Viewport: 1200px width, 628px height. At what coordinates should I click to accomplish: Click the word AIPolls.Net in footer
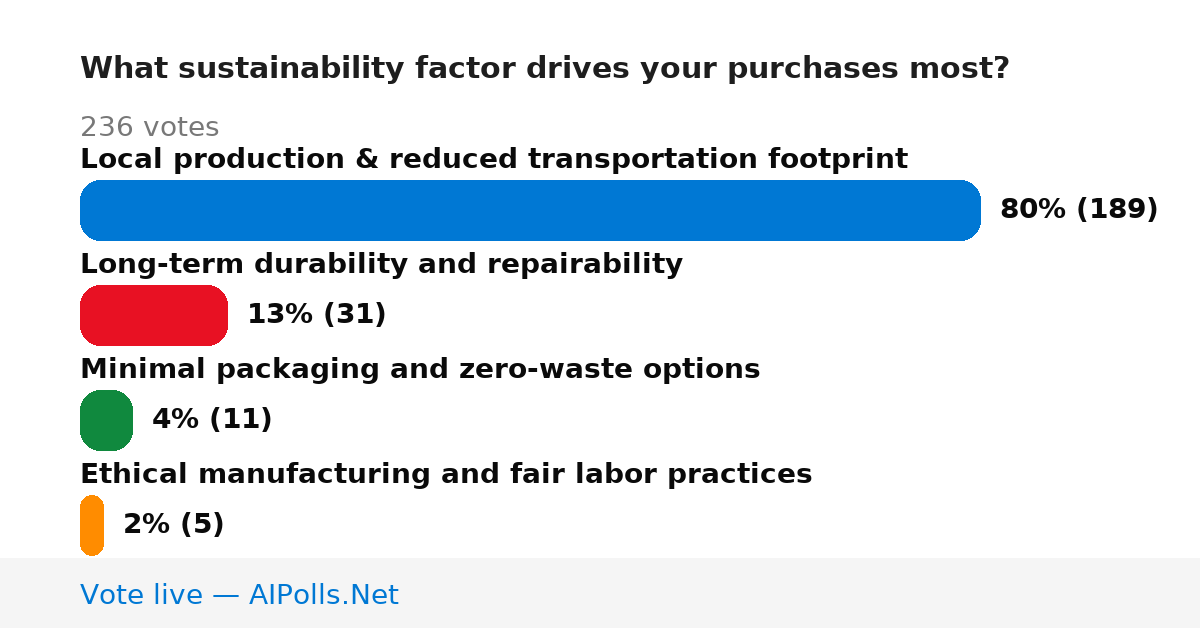click(323, 595)
